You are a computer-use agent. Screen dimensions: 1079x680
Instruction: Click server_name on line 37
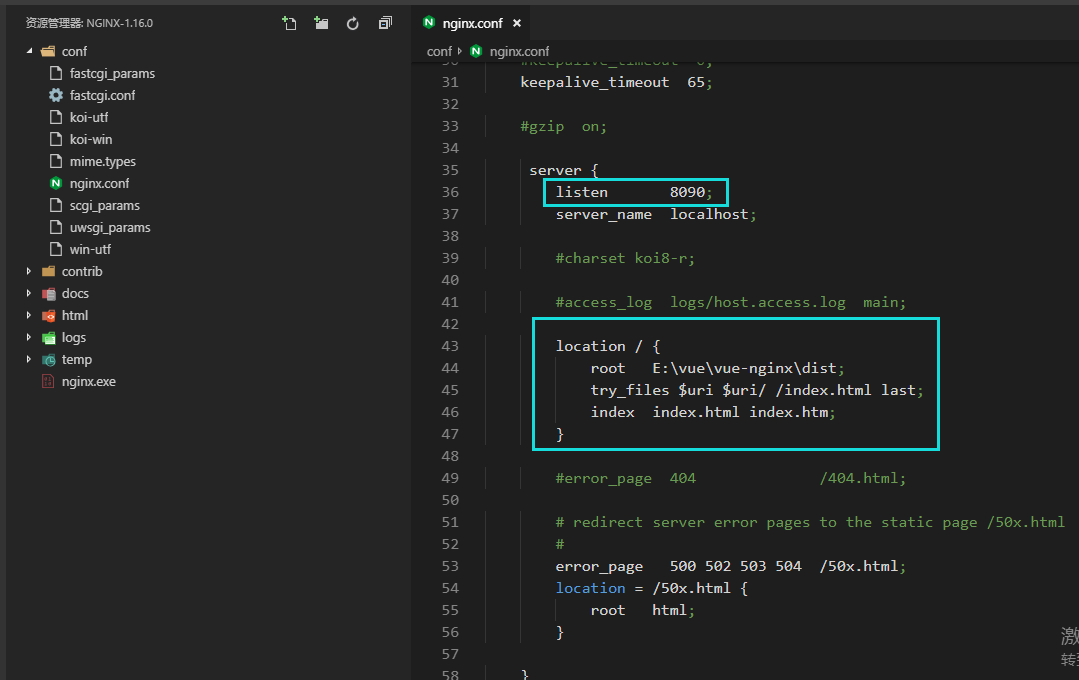[x=603, y=215]
